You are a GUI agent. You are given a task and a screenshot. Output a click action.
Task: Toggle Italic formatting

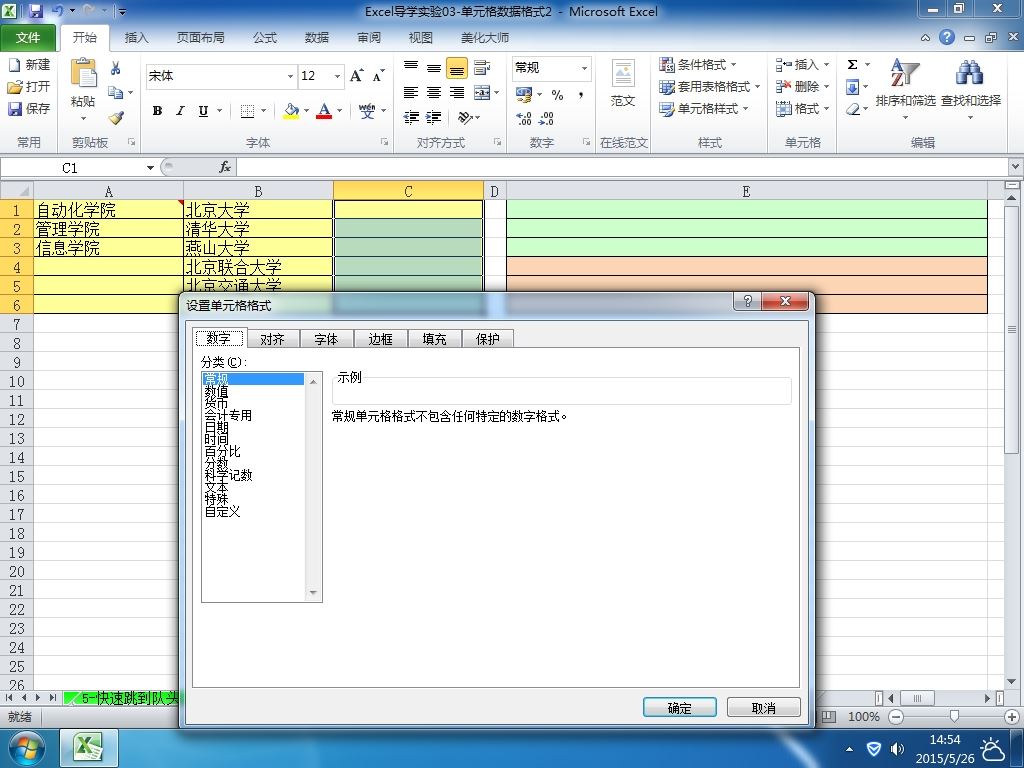click(180, 111)
